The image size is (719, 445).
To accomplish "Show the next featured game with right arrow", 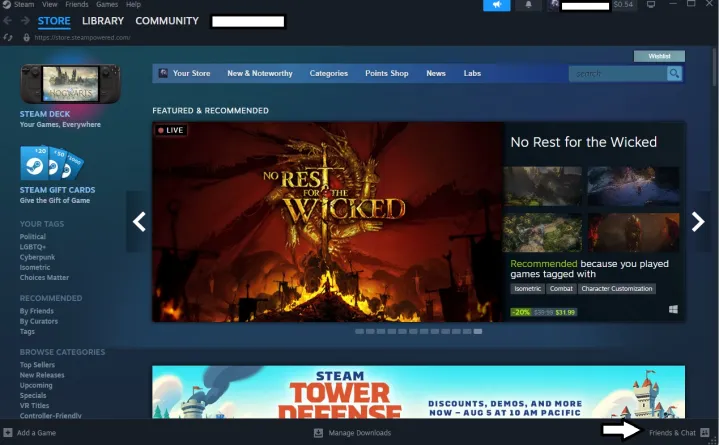I will pyautogui.click(x=698, y=222).
